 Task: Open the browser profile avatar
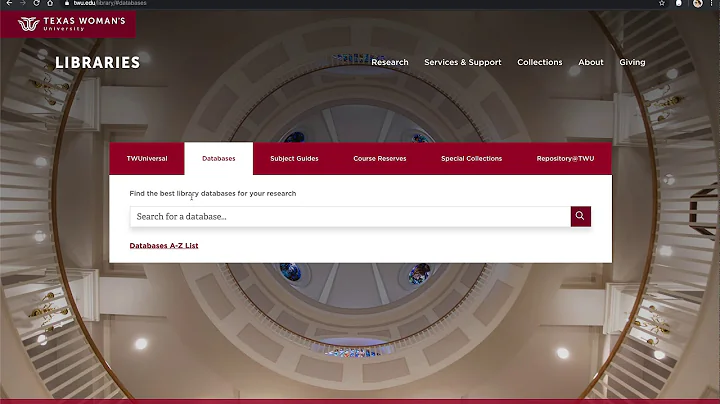tap(698, 3)
